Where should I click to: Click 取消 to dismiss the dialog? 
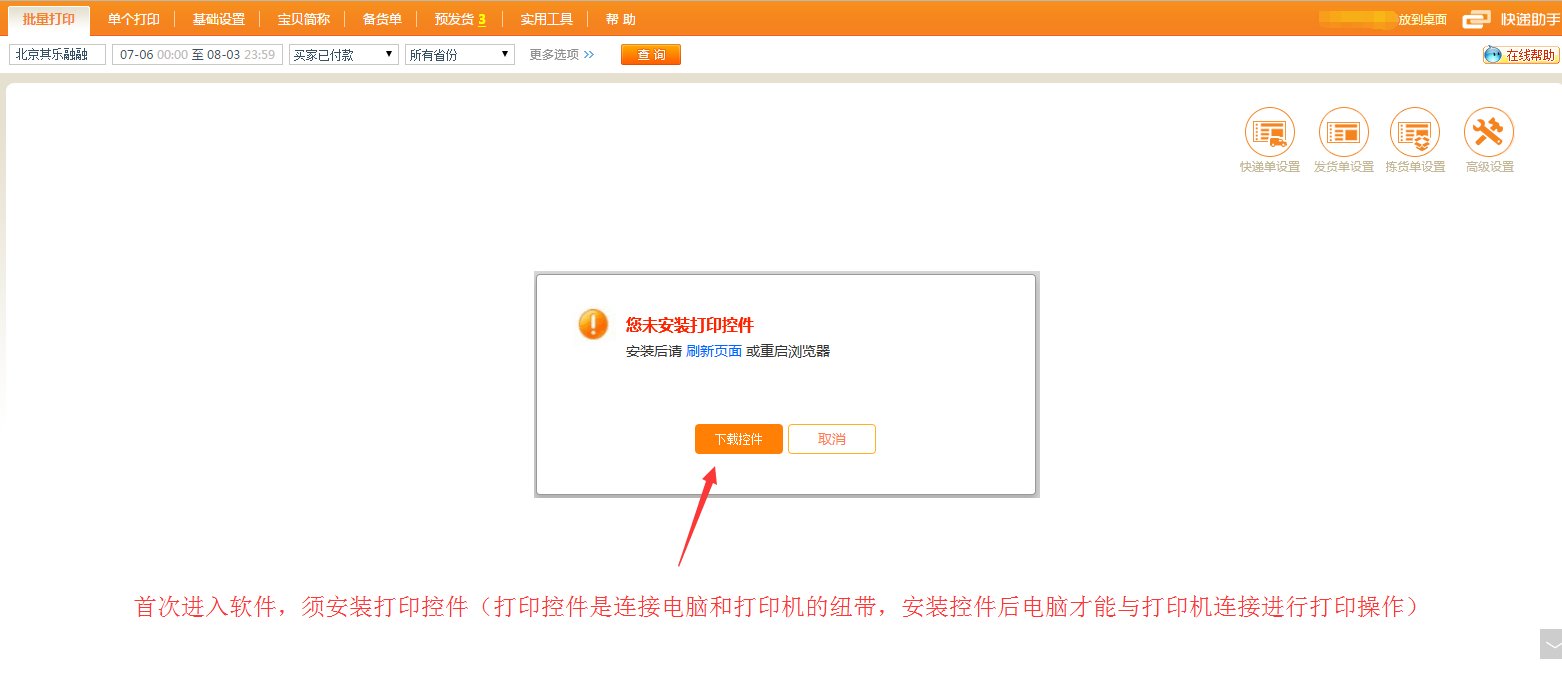(831, 439)
